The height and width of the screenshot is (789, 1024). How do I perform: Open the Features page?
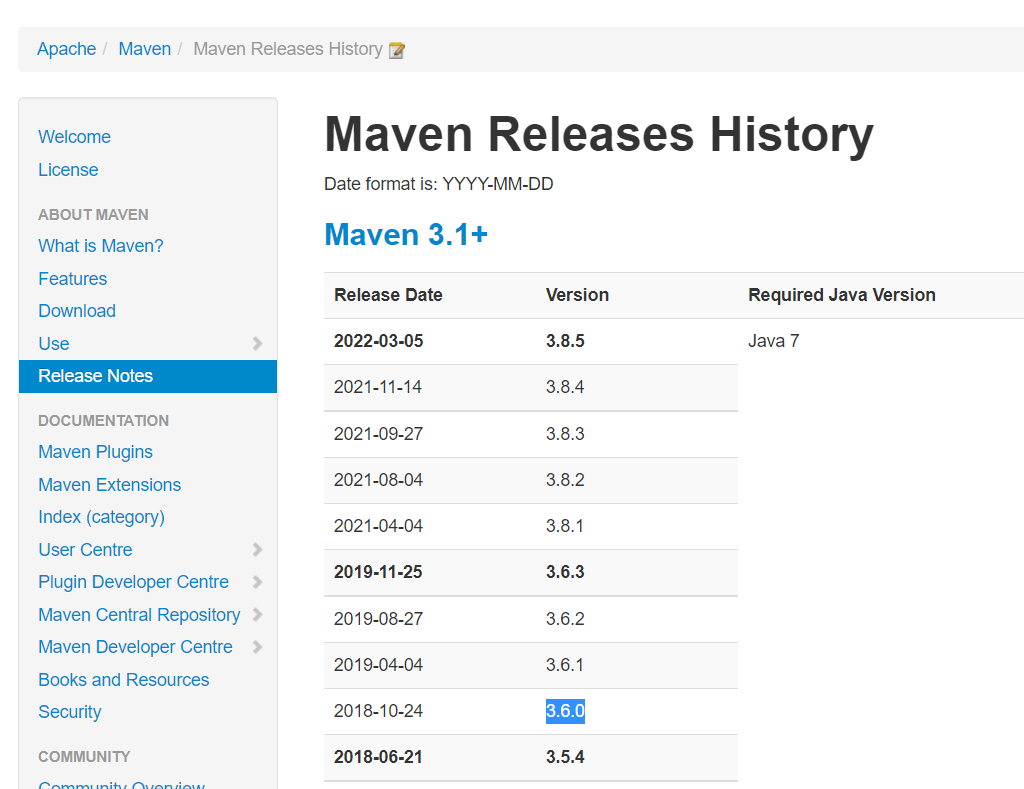click(72, 279)
